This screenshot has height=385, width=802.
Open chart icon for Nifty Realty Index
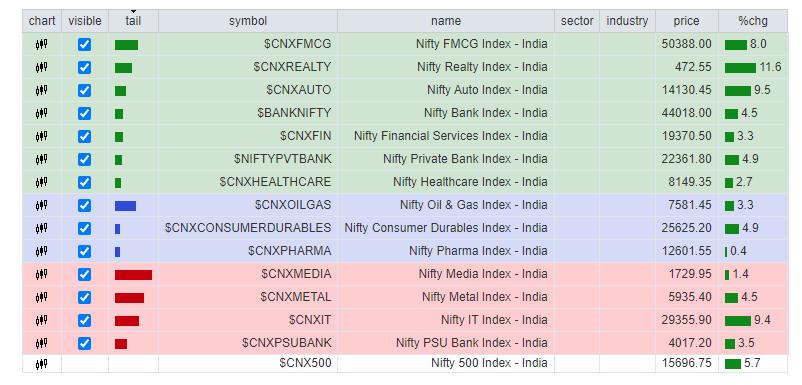tap(41, 67)
